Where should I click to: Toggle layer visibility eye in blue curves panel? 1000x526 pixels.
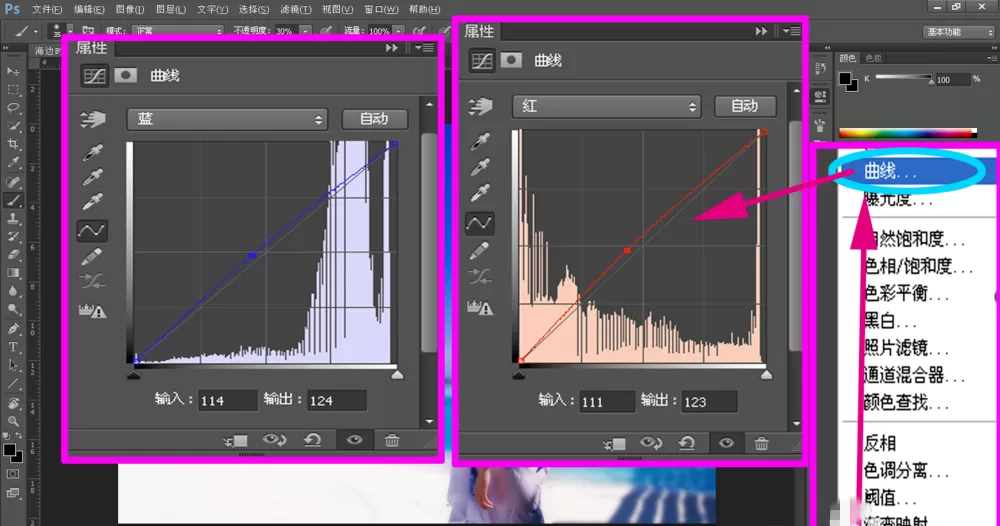pyautogui.click(x=355, y=440)
